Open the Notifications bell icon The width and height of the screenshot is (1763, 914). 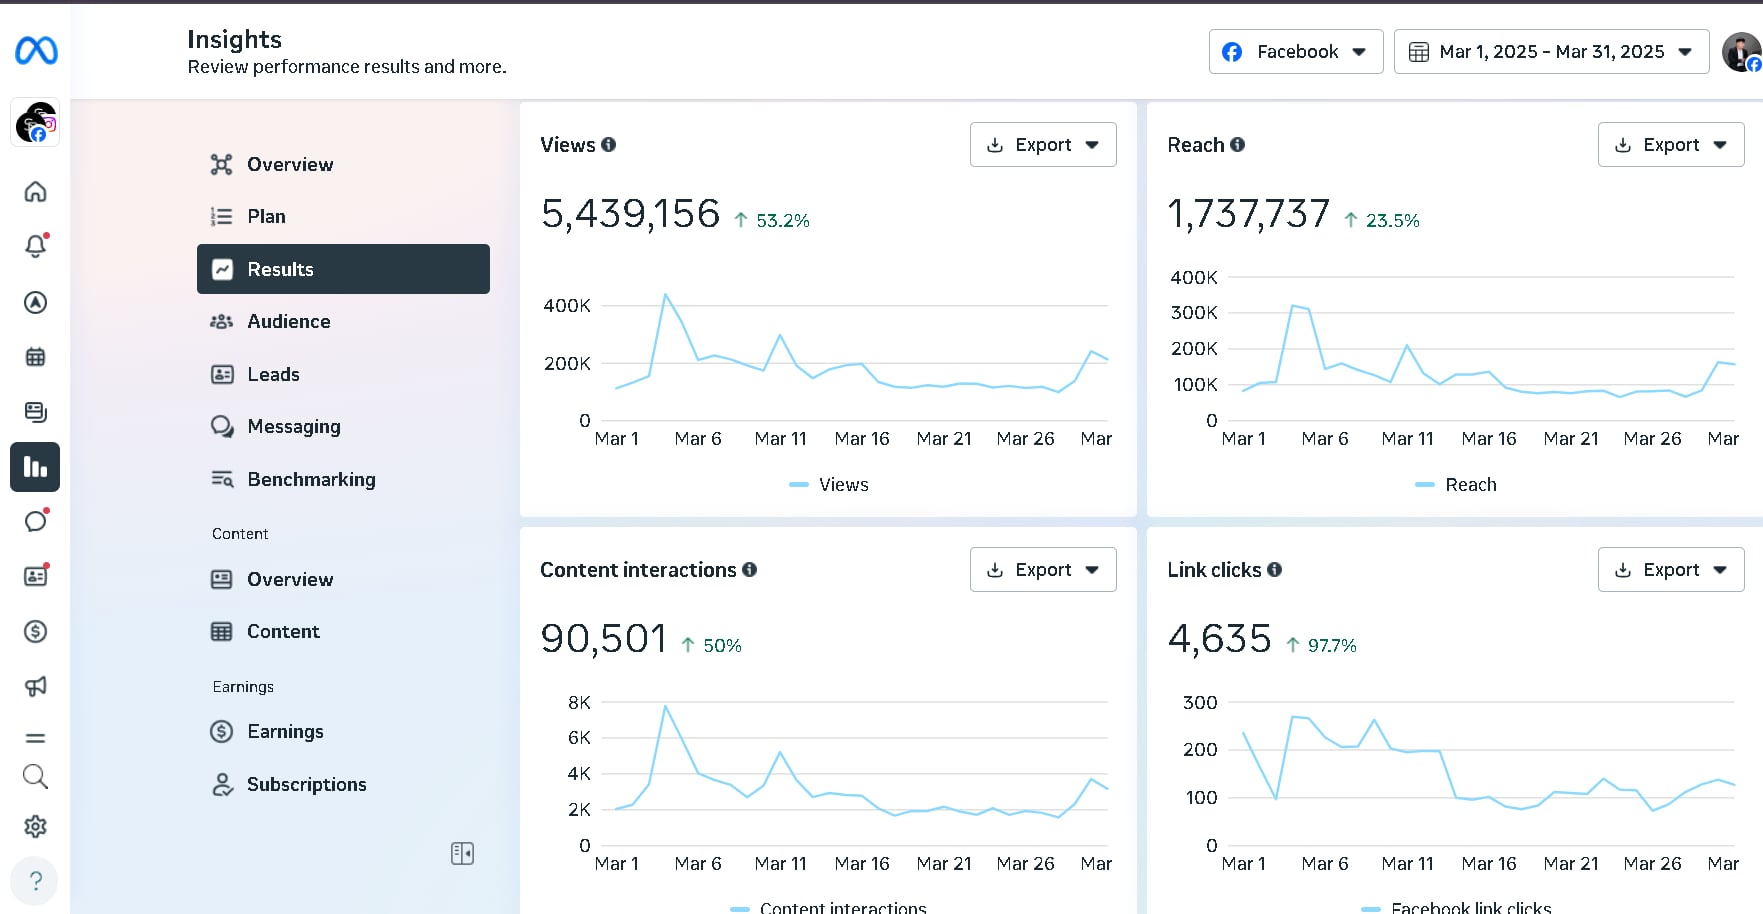coord(35,246)
